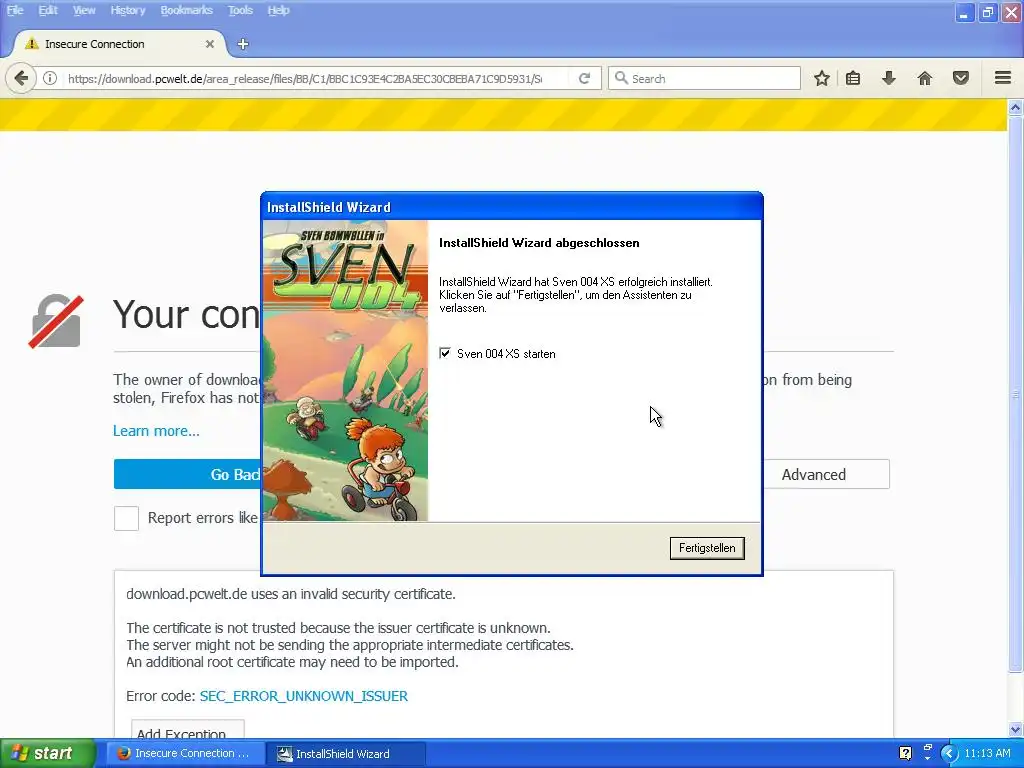Open the Firefox hamburger menu
This screenshot has width=1024, height=768.
(1003, 78)
